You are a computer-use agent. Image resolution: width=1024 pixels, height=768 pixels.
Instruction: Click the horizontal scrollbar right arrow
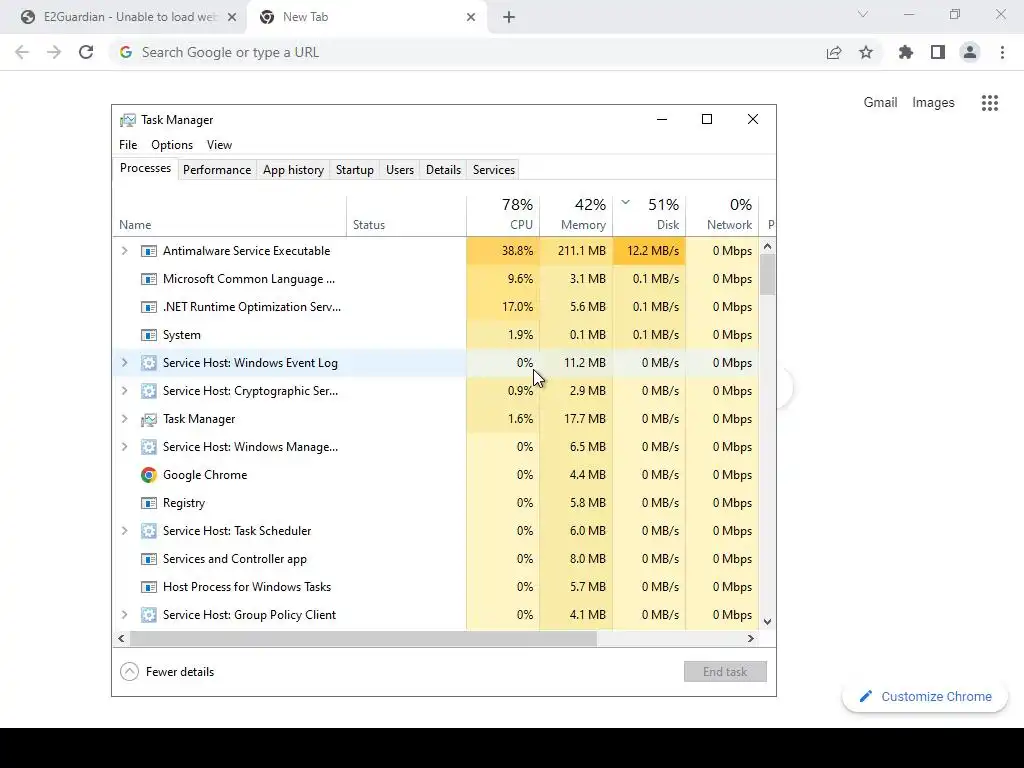(x=751, y=639)
